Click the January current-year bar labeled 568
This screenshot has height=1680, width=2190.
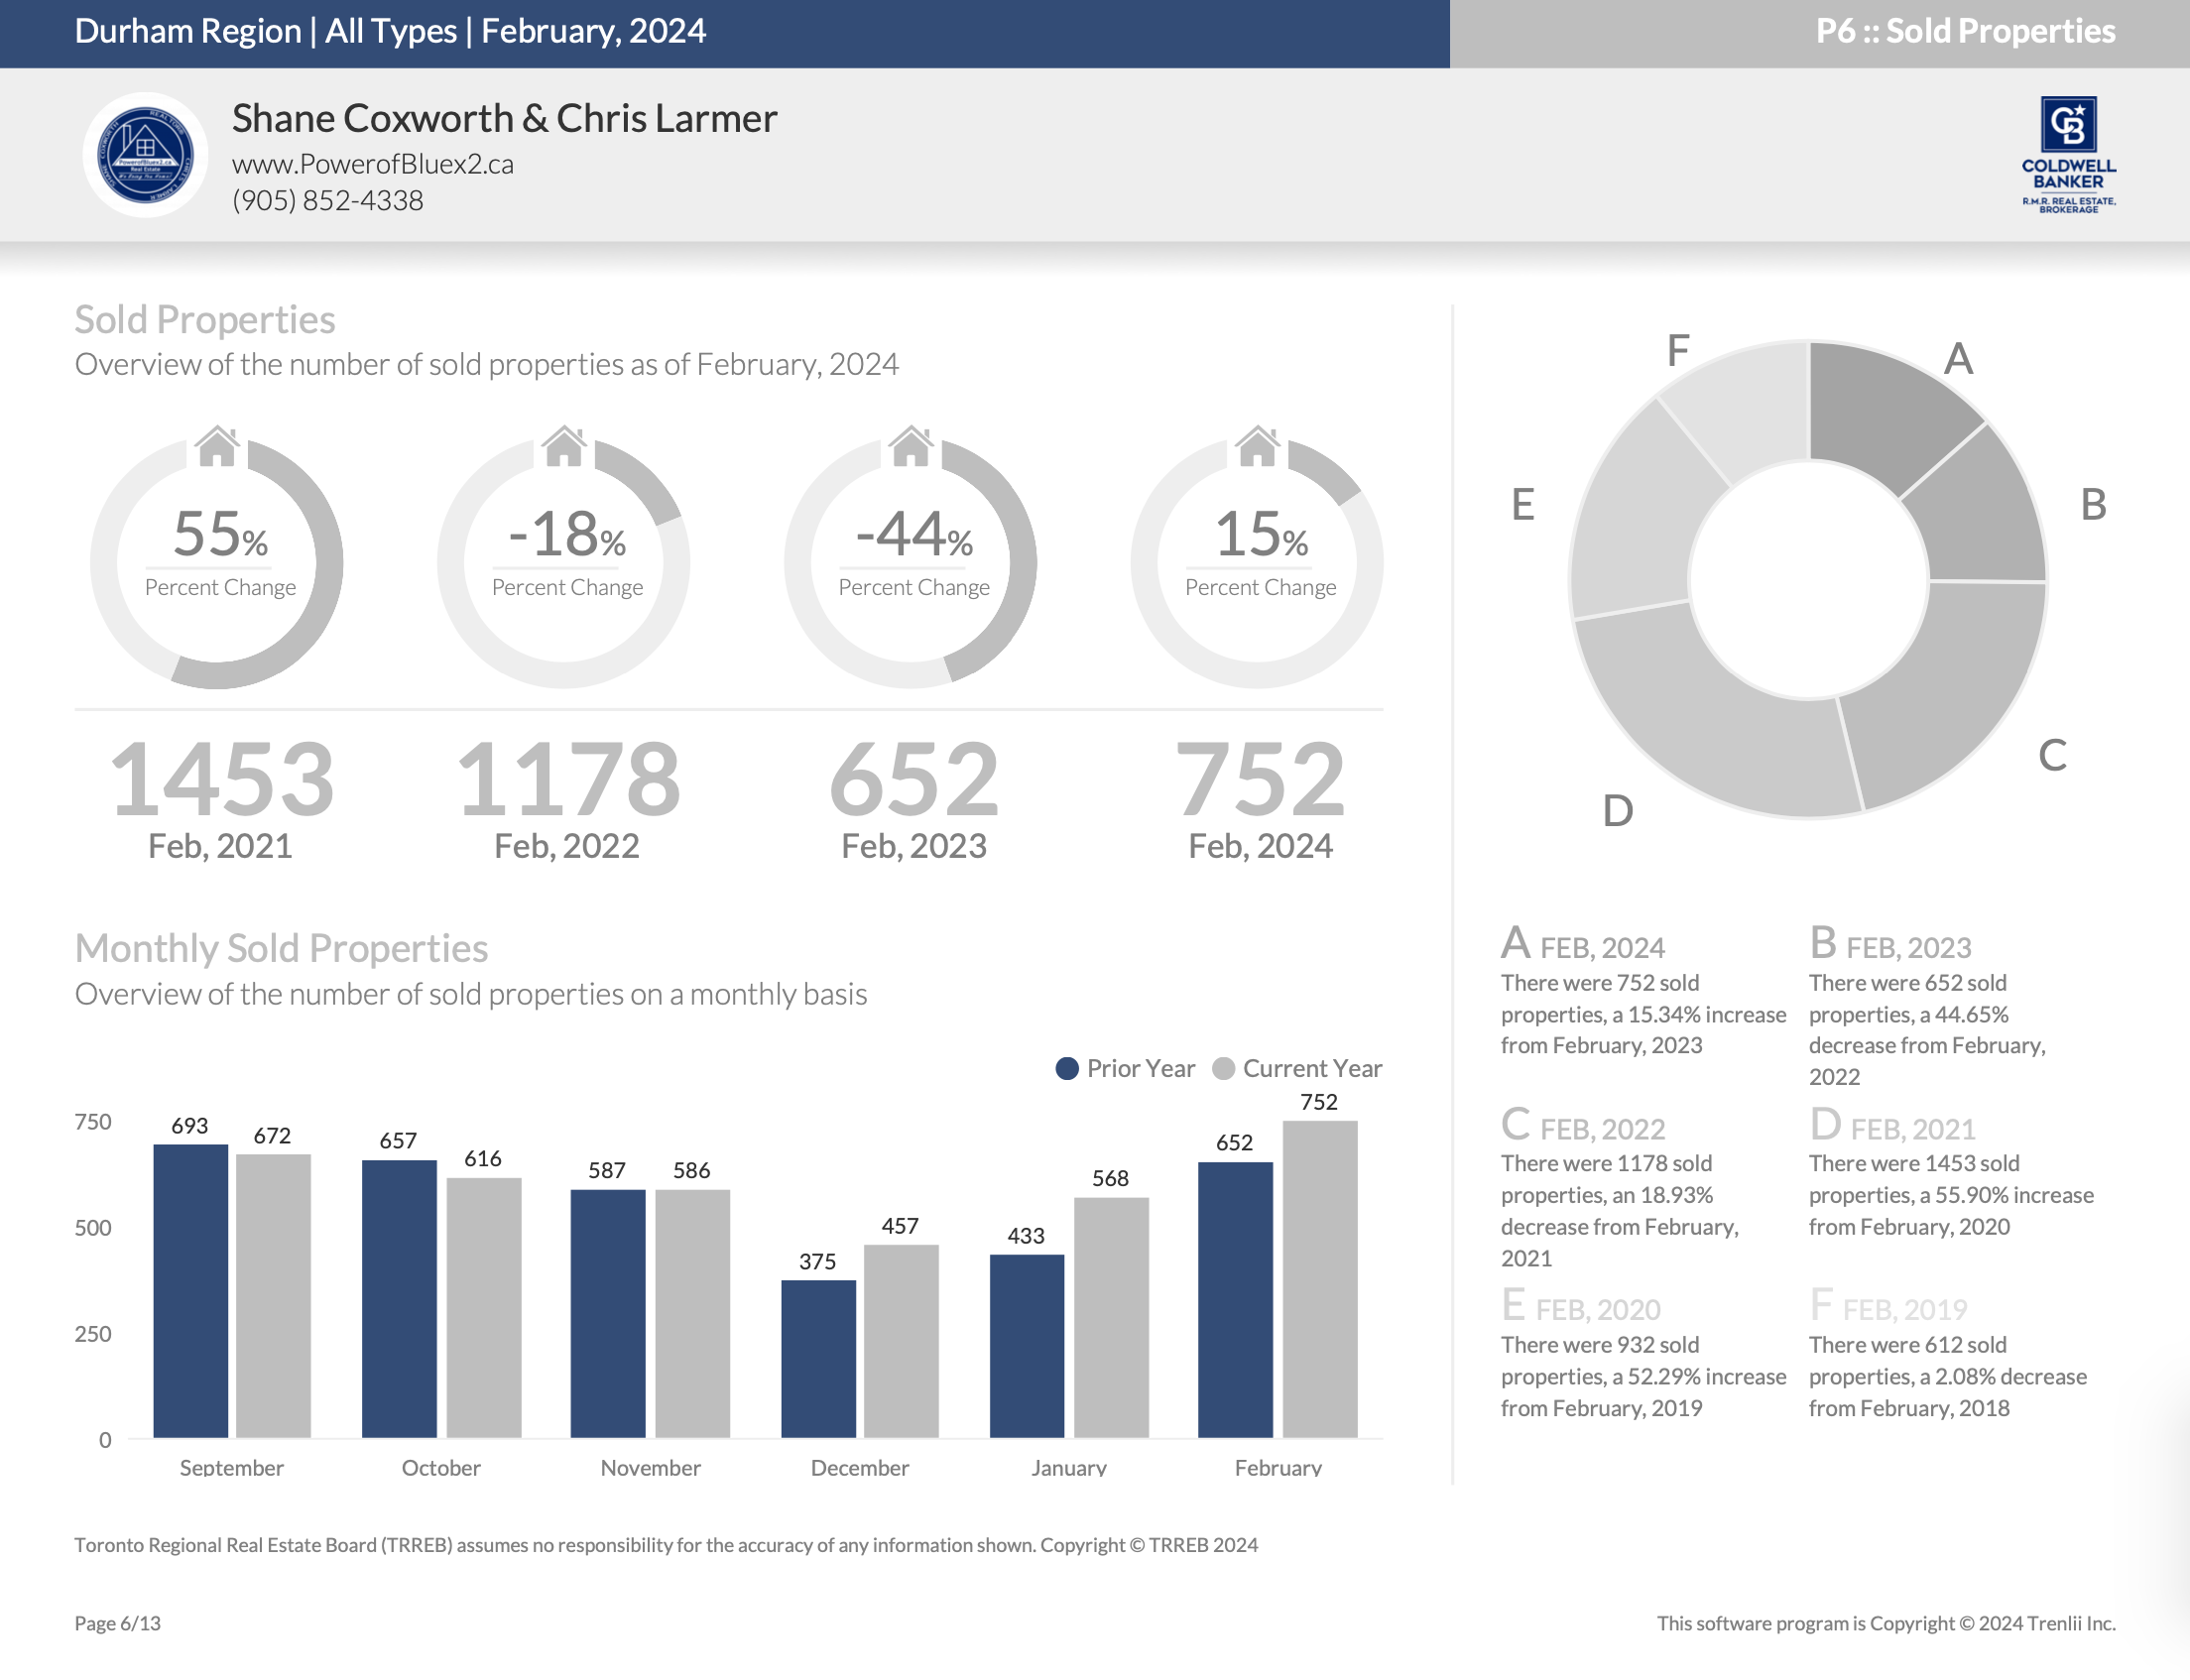click(x=1111, y=1318)
